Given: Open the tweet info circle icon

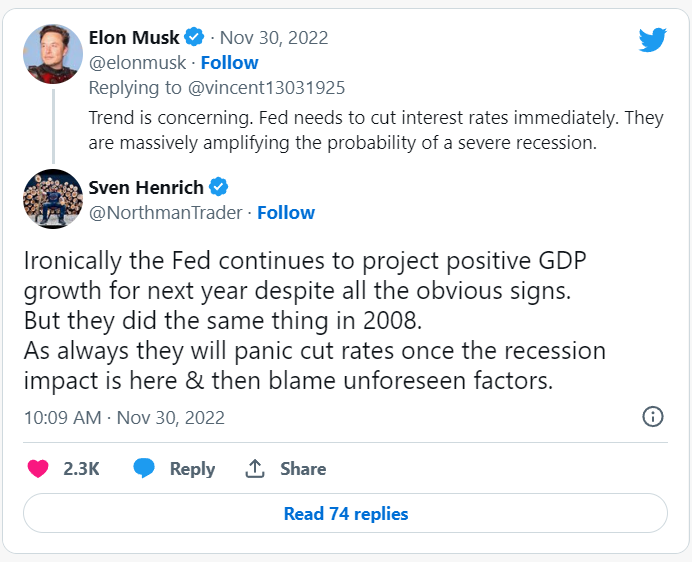Looking at the screenshot, I should coord(652,417).
